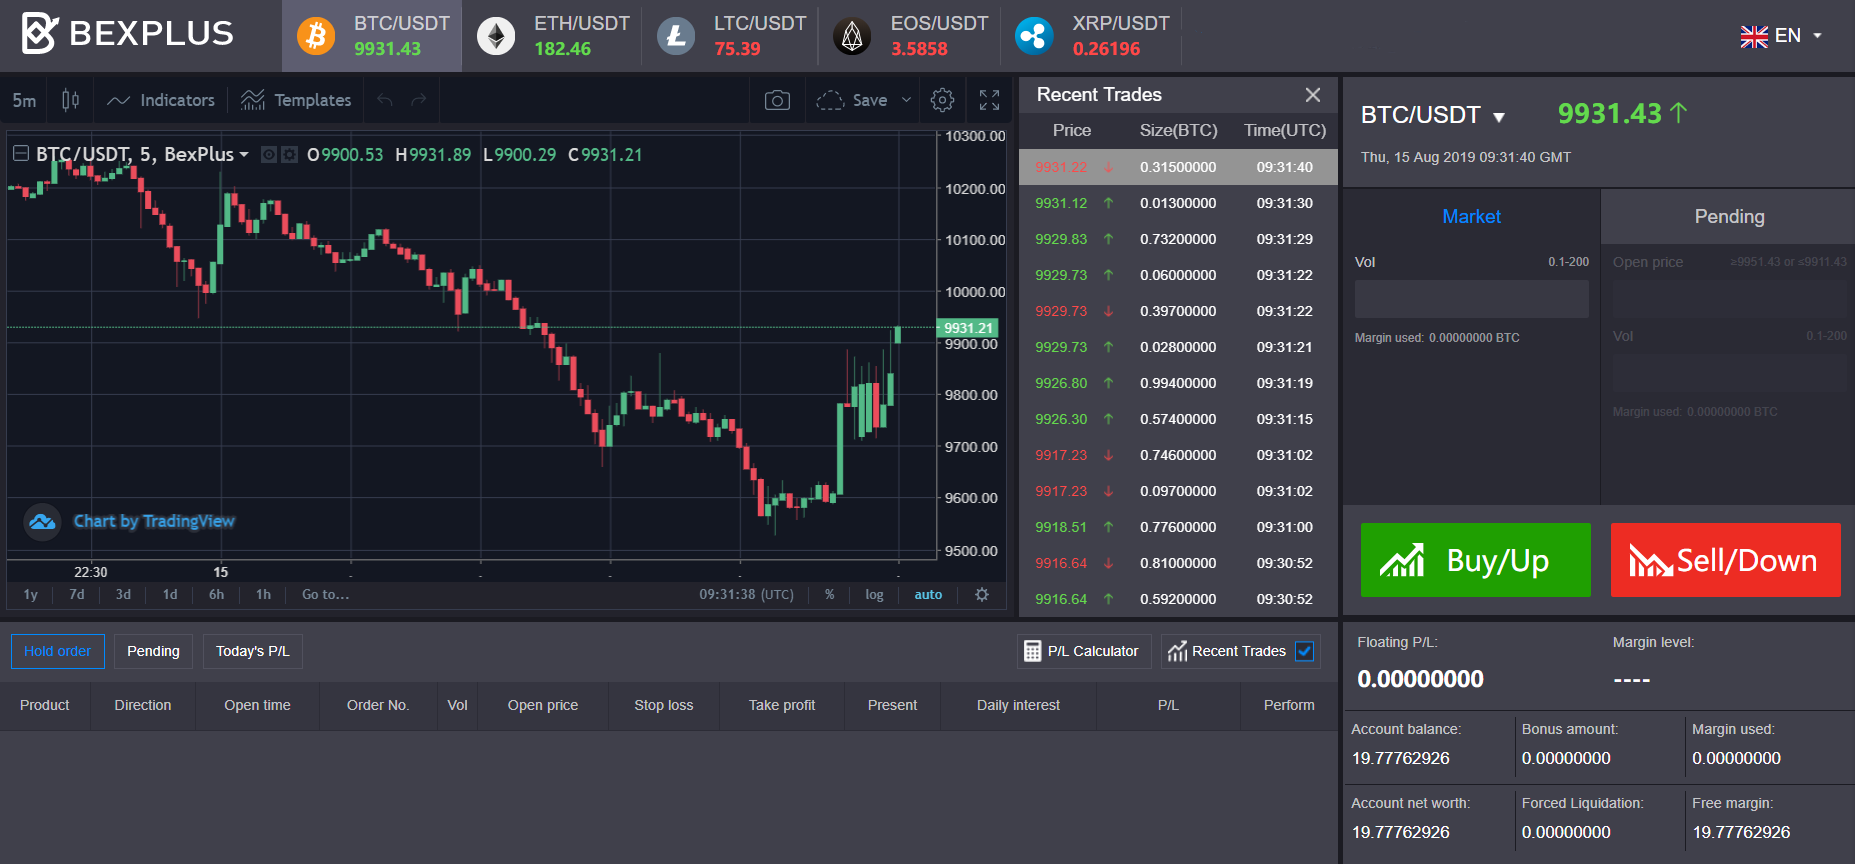Screen dimensions: 1855x864
Task: Click the legend settings icon next to the eye
Action: click(289, 155)
